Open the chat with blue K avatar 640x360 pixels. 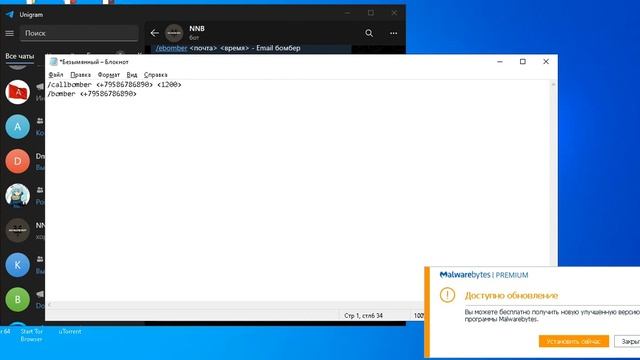click(x=18, y=265)
